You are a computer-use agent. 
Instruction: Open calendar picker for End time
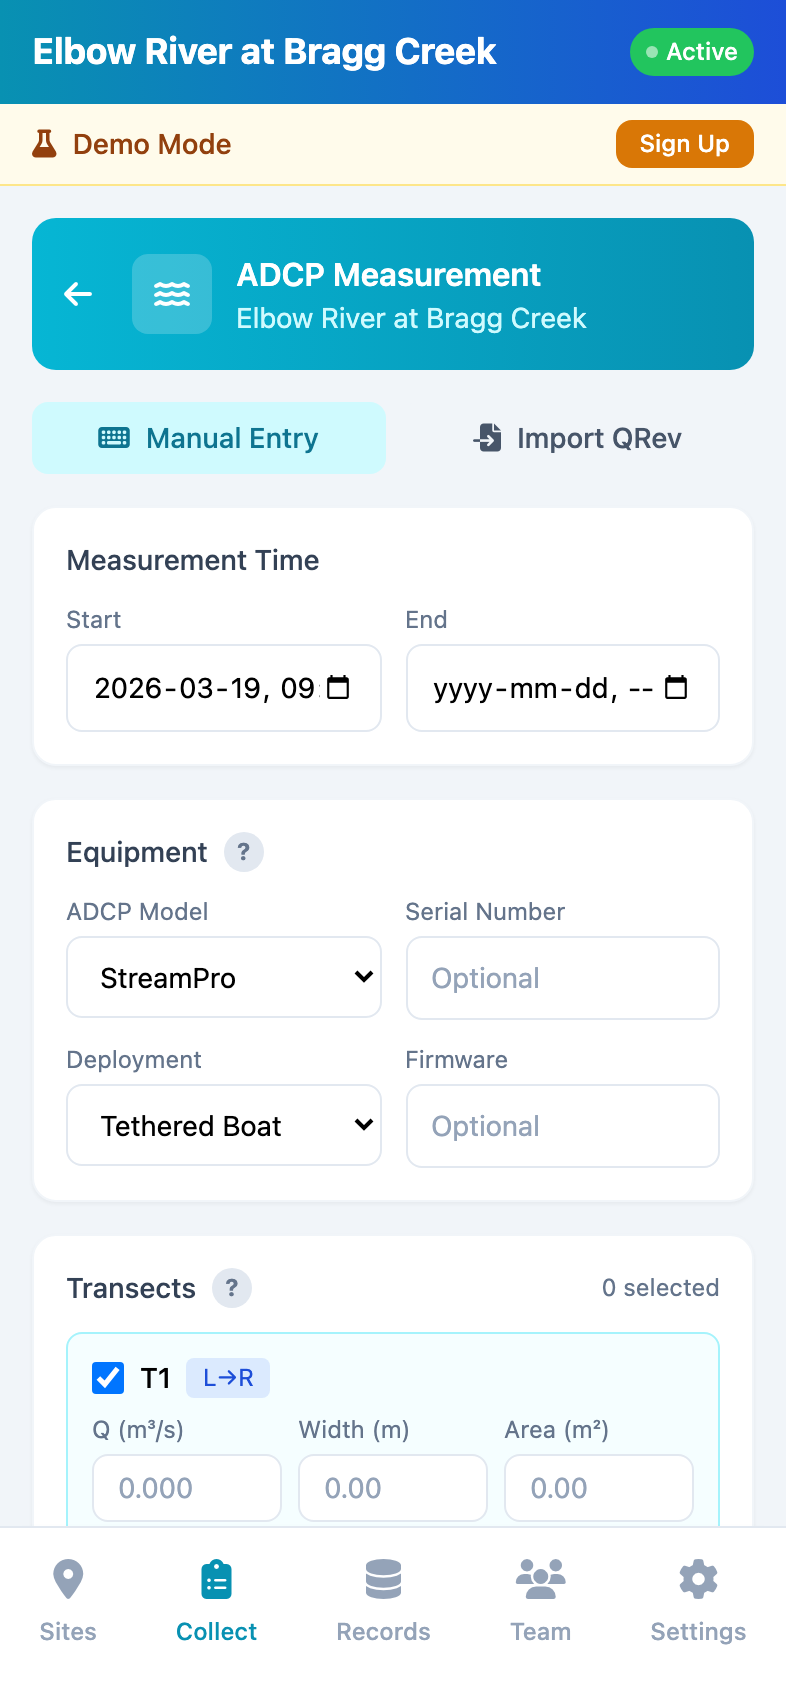click(x=677, y=688)
